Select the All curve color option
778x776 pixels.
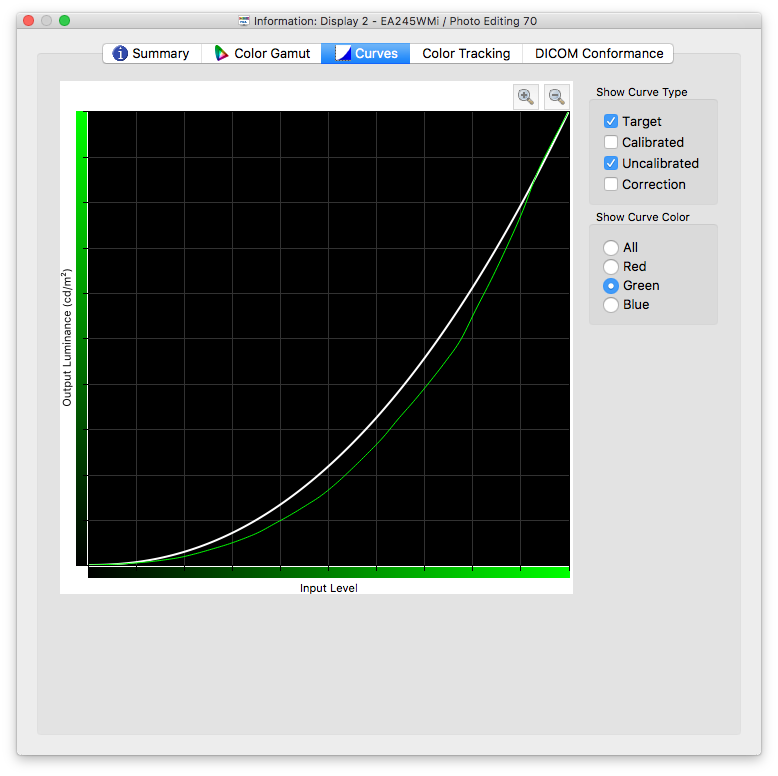[611, 248]
